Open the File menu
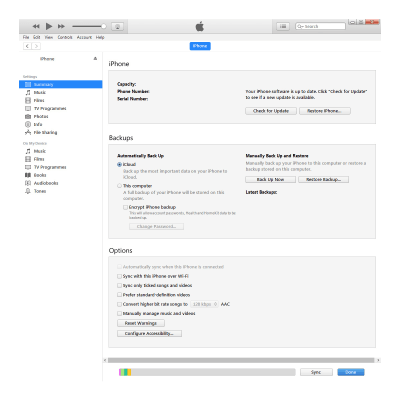This screenshot has width=400, height=400. (x=26, y=37)
